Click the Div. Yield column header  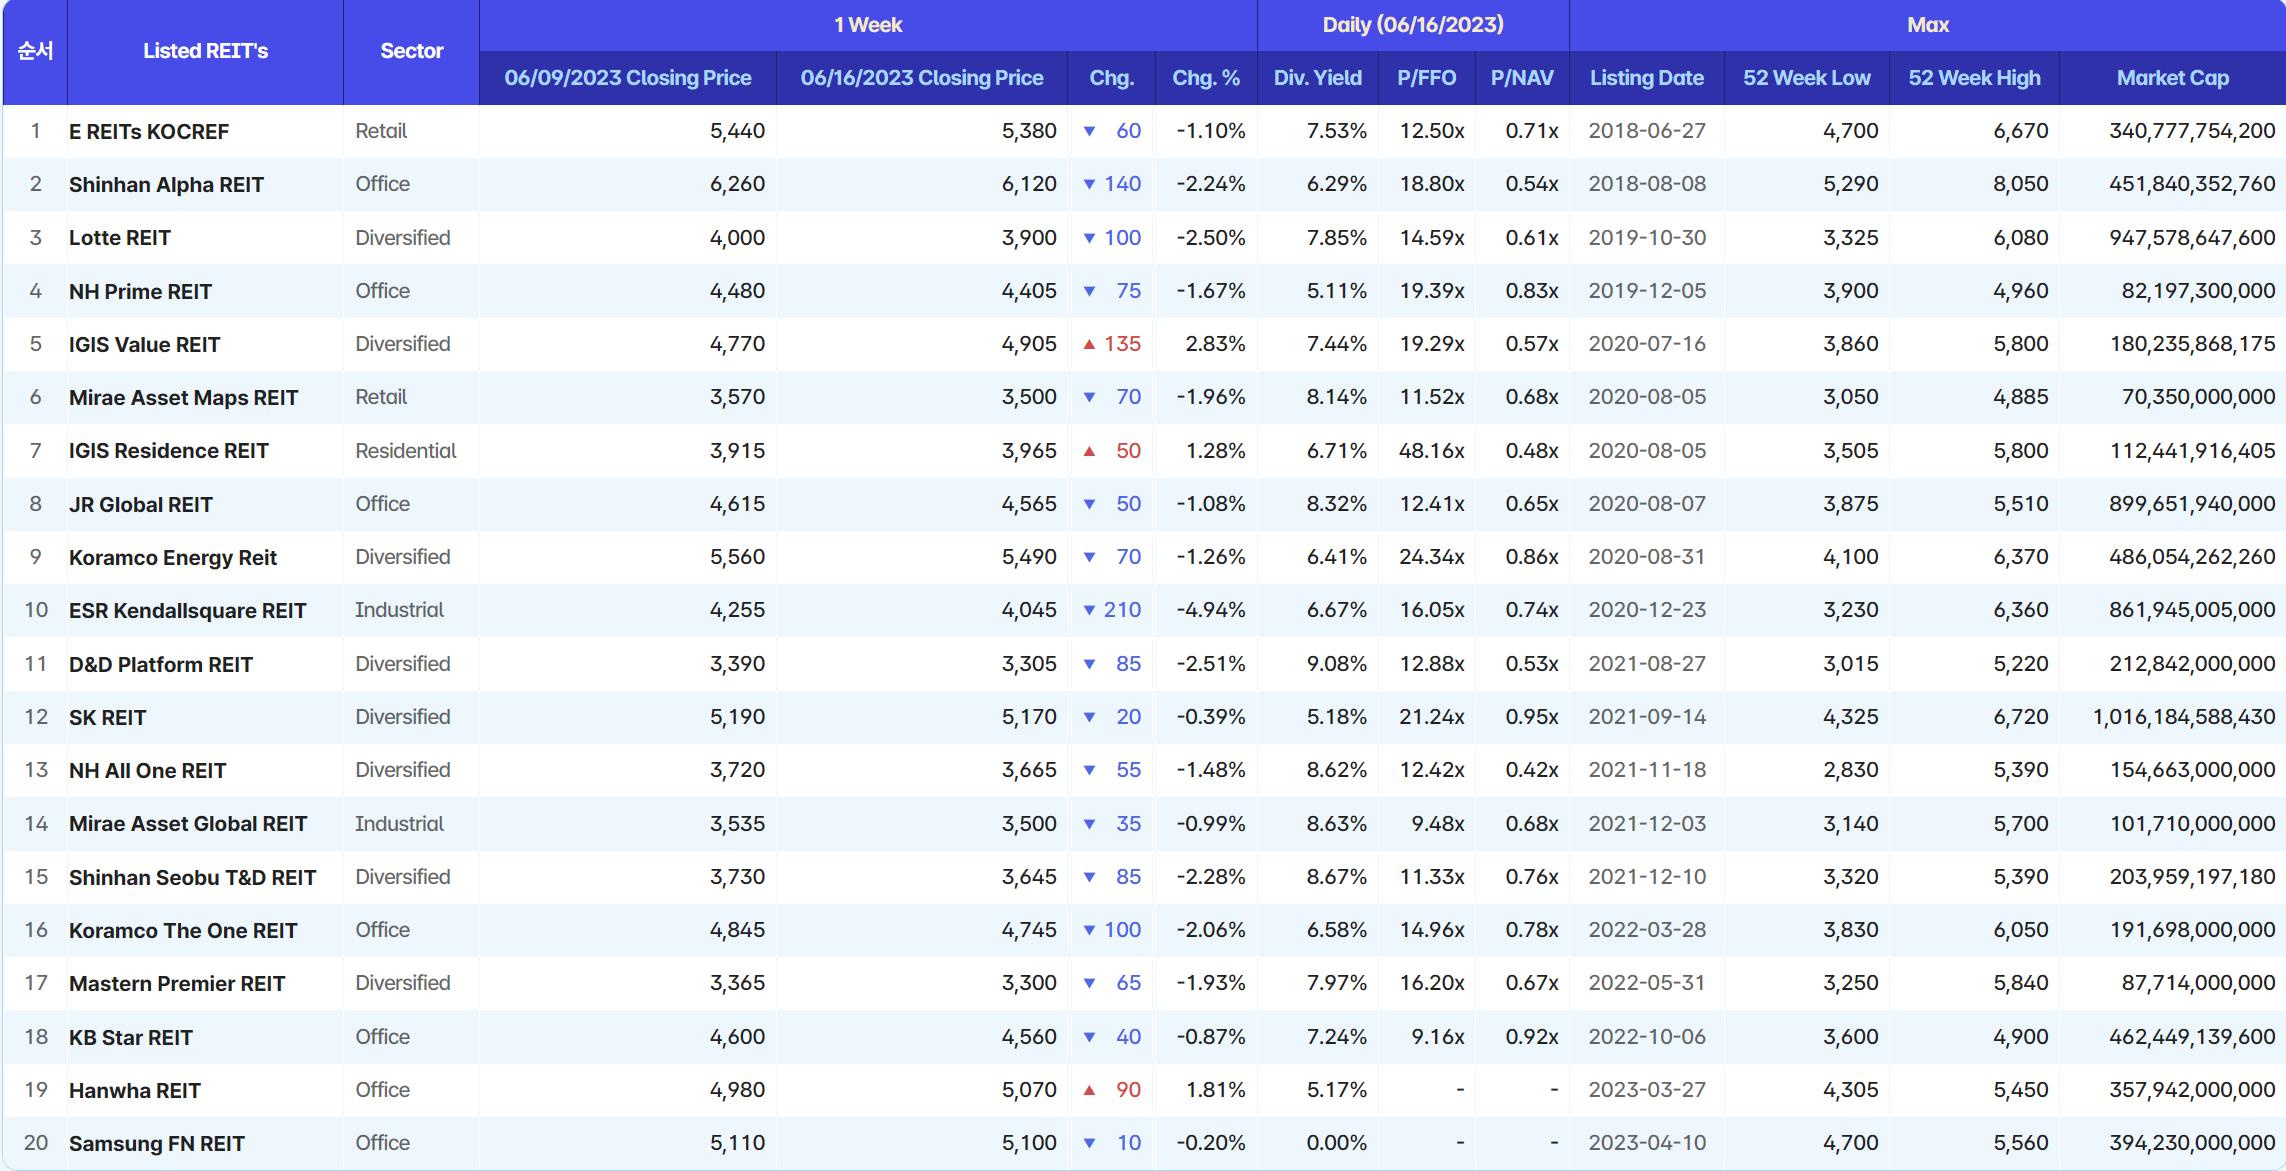coord(1318,78)
